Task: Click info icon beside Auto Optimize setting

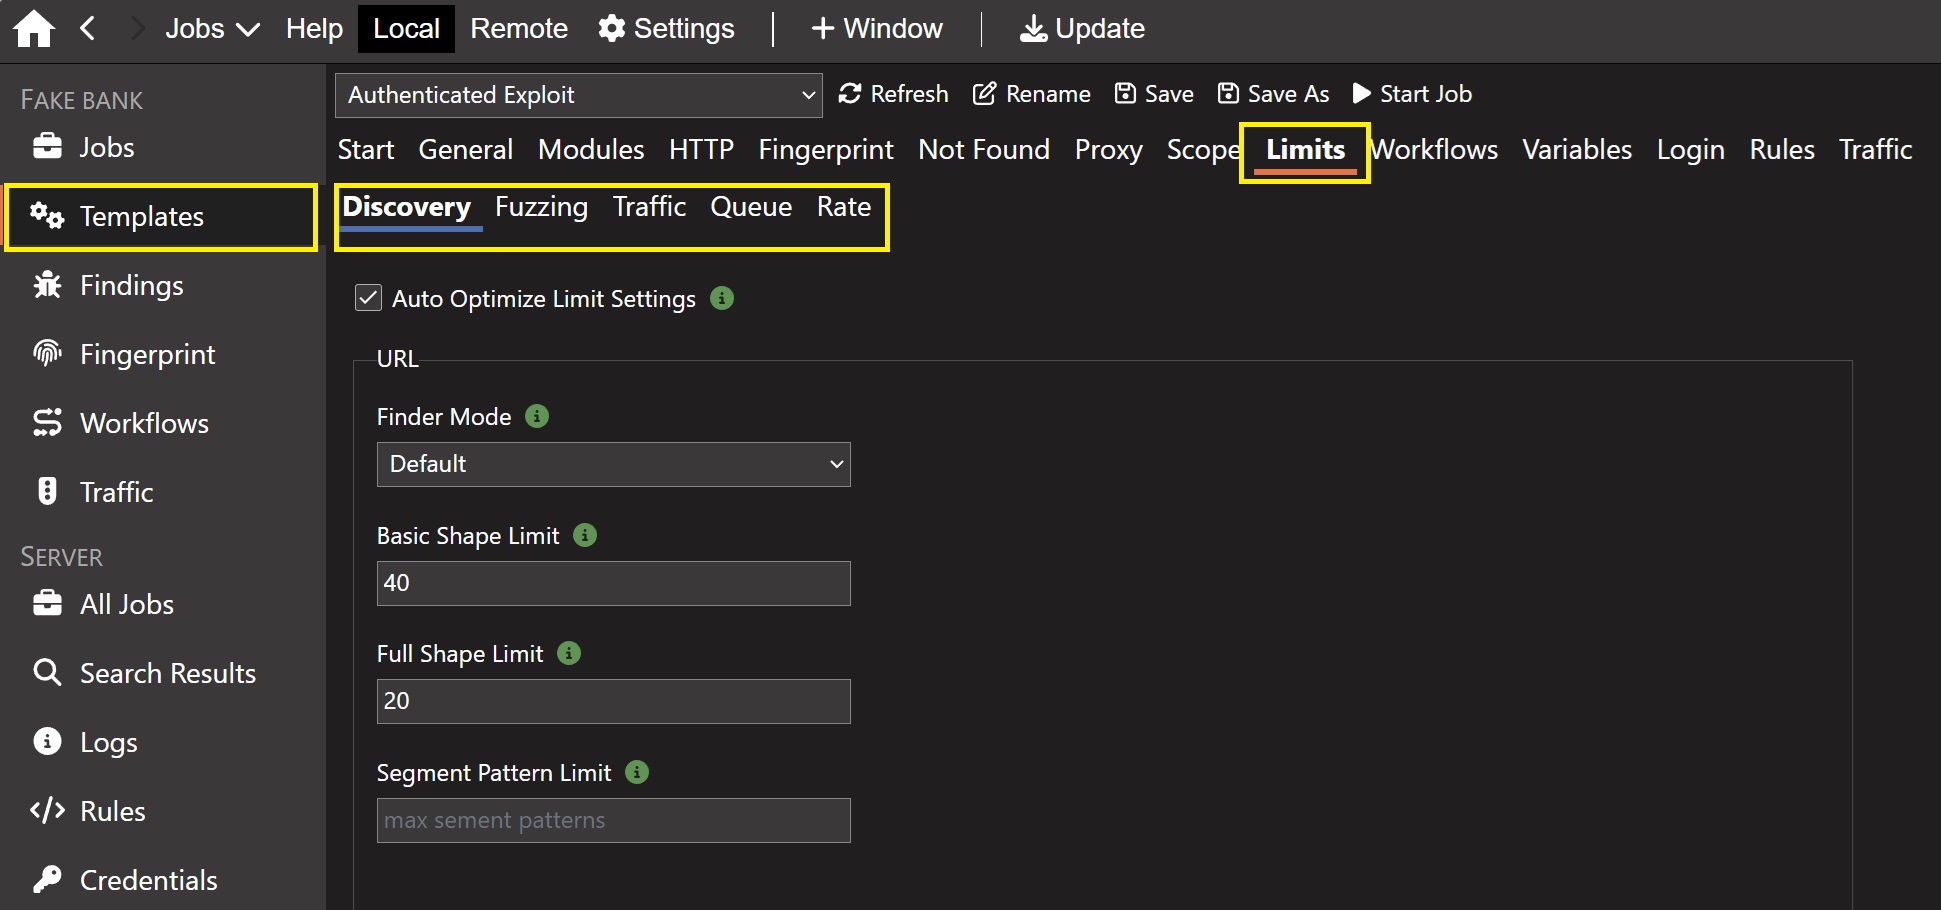Action: pos(722,298)
